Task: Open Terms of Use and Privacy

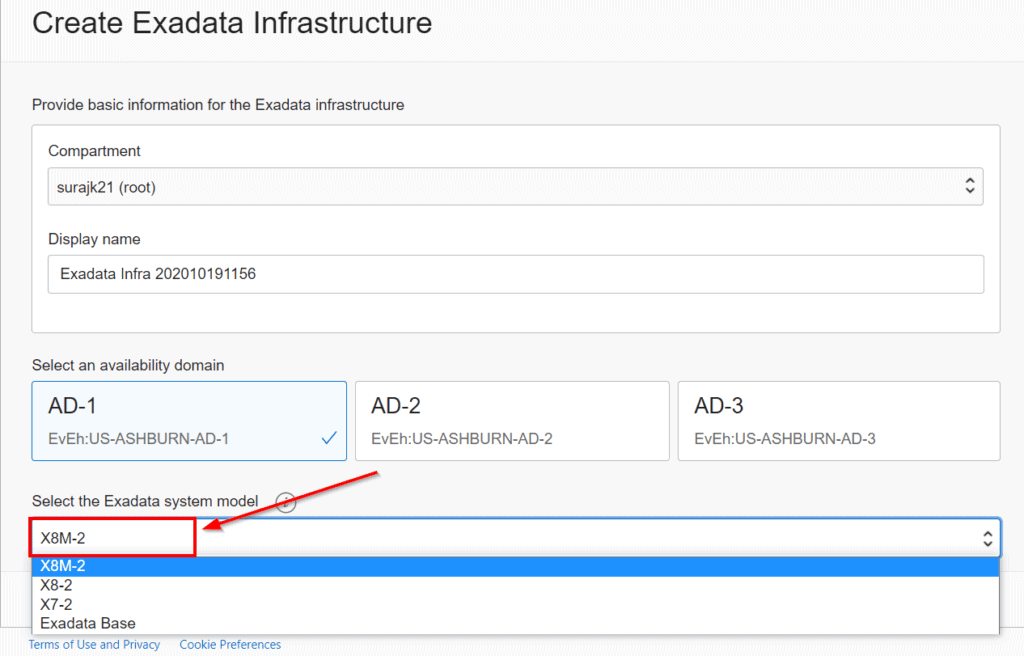Action: coord(94,644)
